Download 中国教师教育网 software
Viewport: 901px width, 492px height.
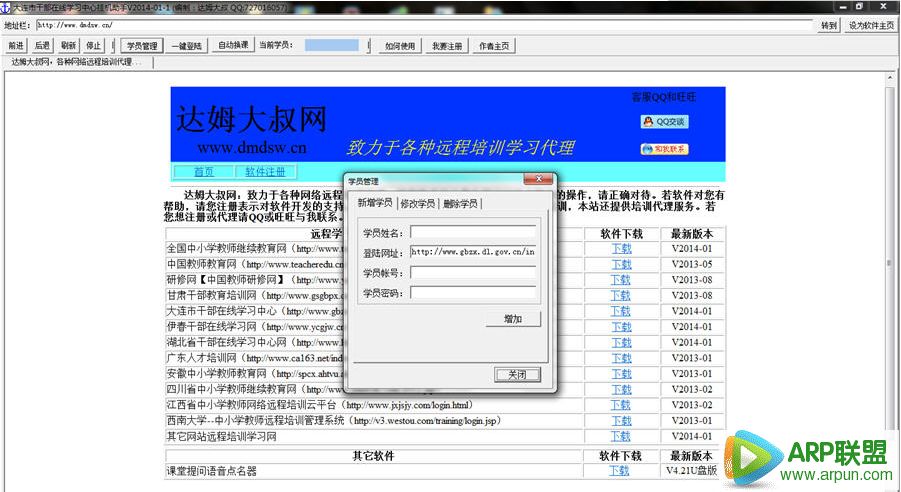point(621,264)
